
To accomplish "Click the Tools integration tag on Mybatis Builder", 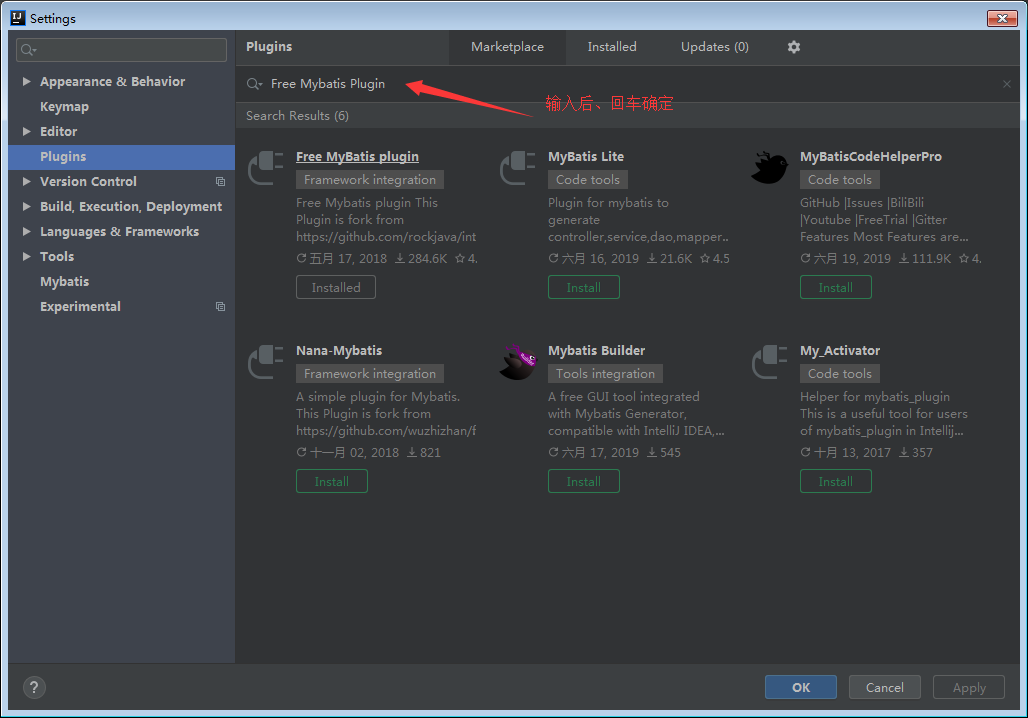I will coord(605,374).
